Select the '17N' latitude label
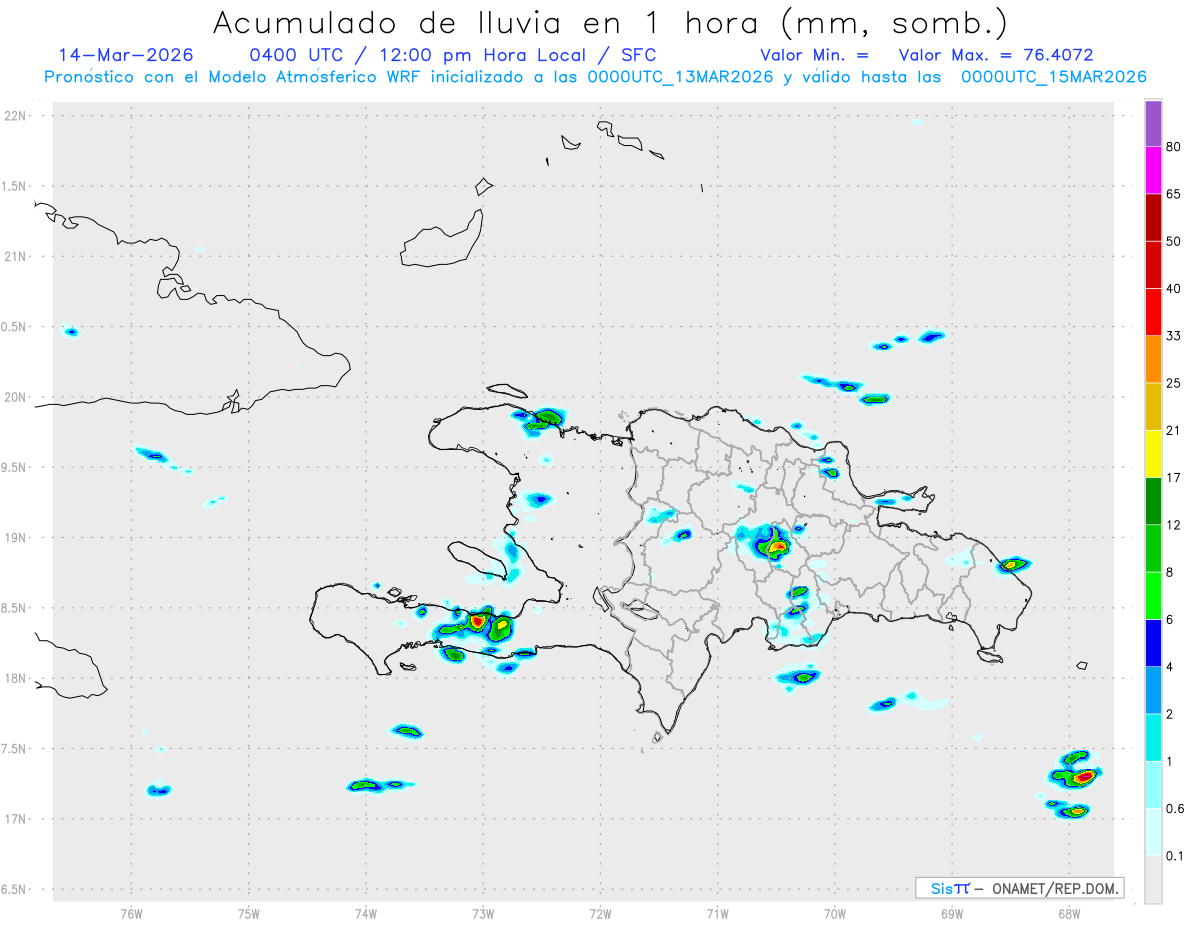Image resolution: width=1200 pixels, height=927 pixels. (x=15, y=819)
